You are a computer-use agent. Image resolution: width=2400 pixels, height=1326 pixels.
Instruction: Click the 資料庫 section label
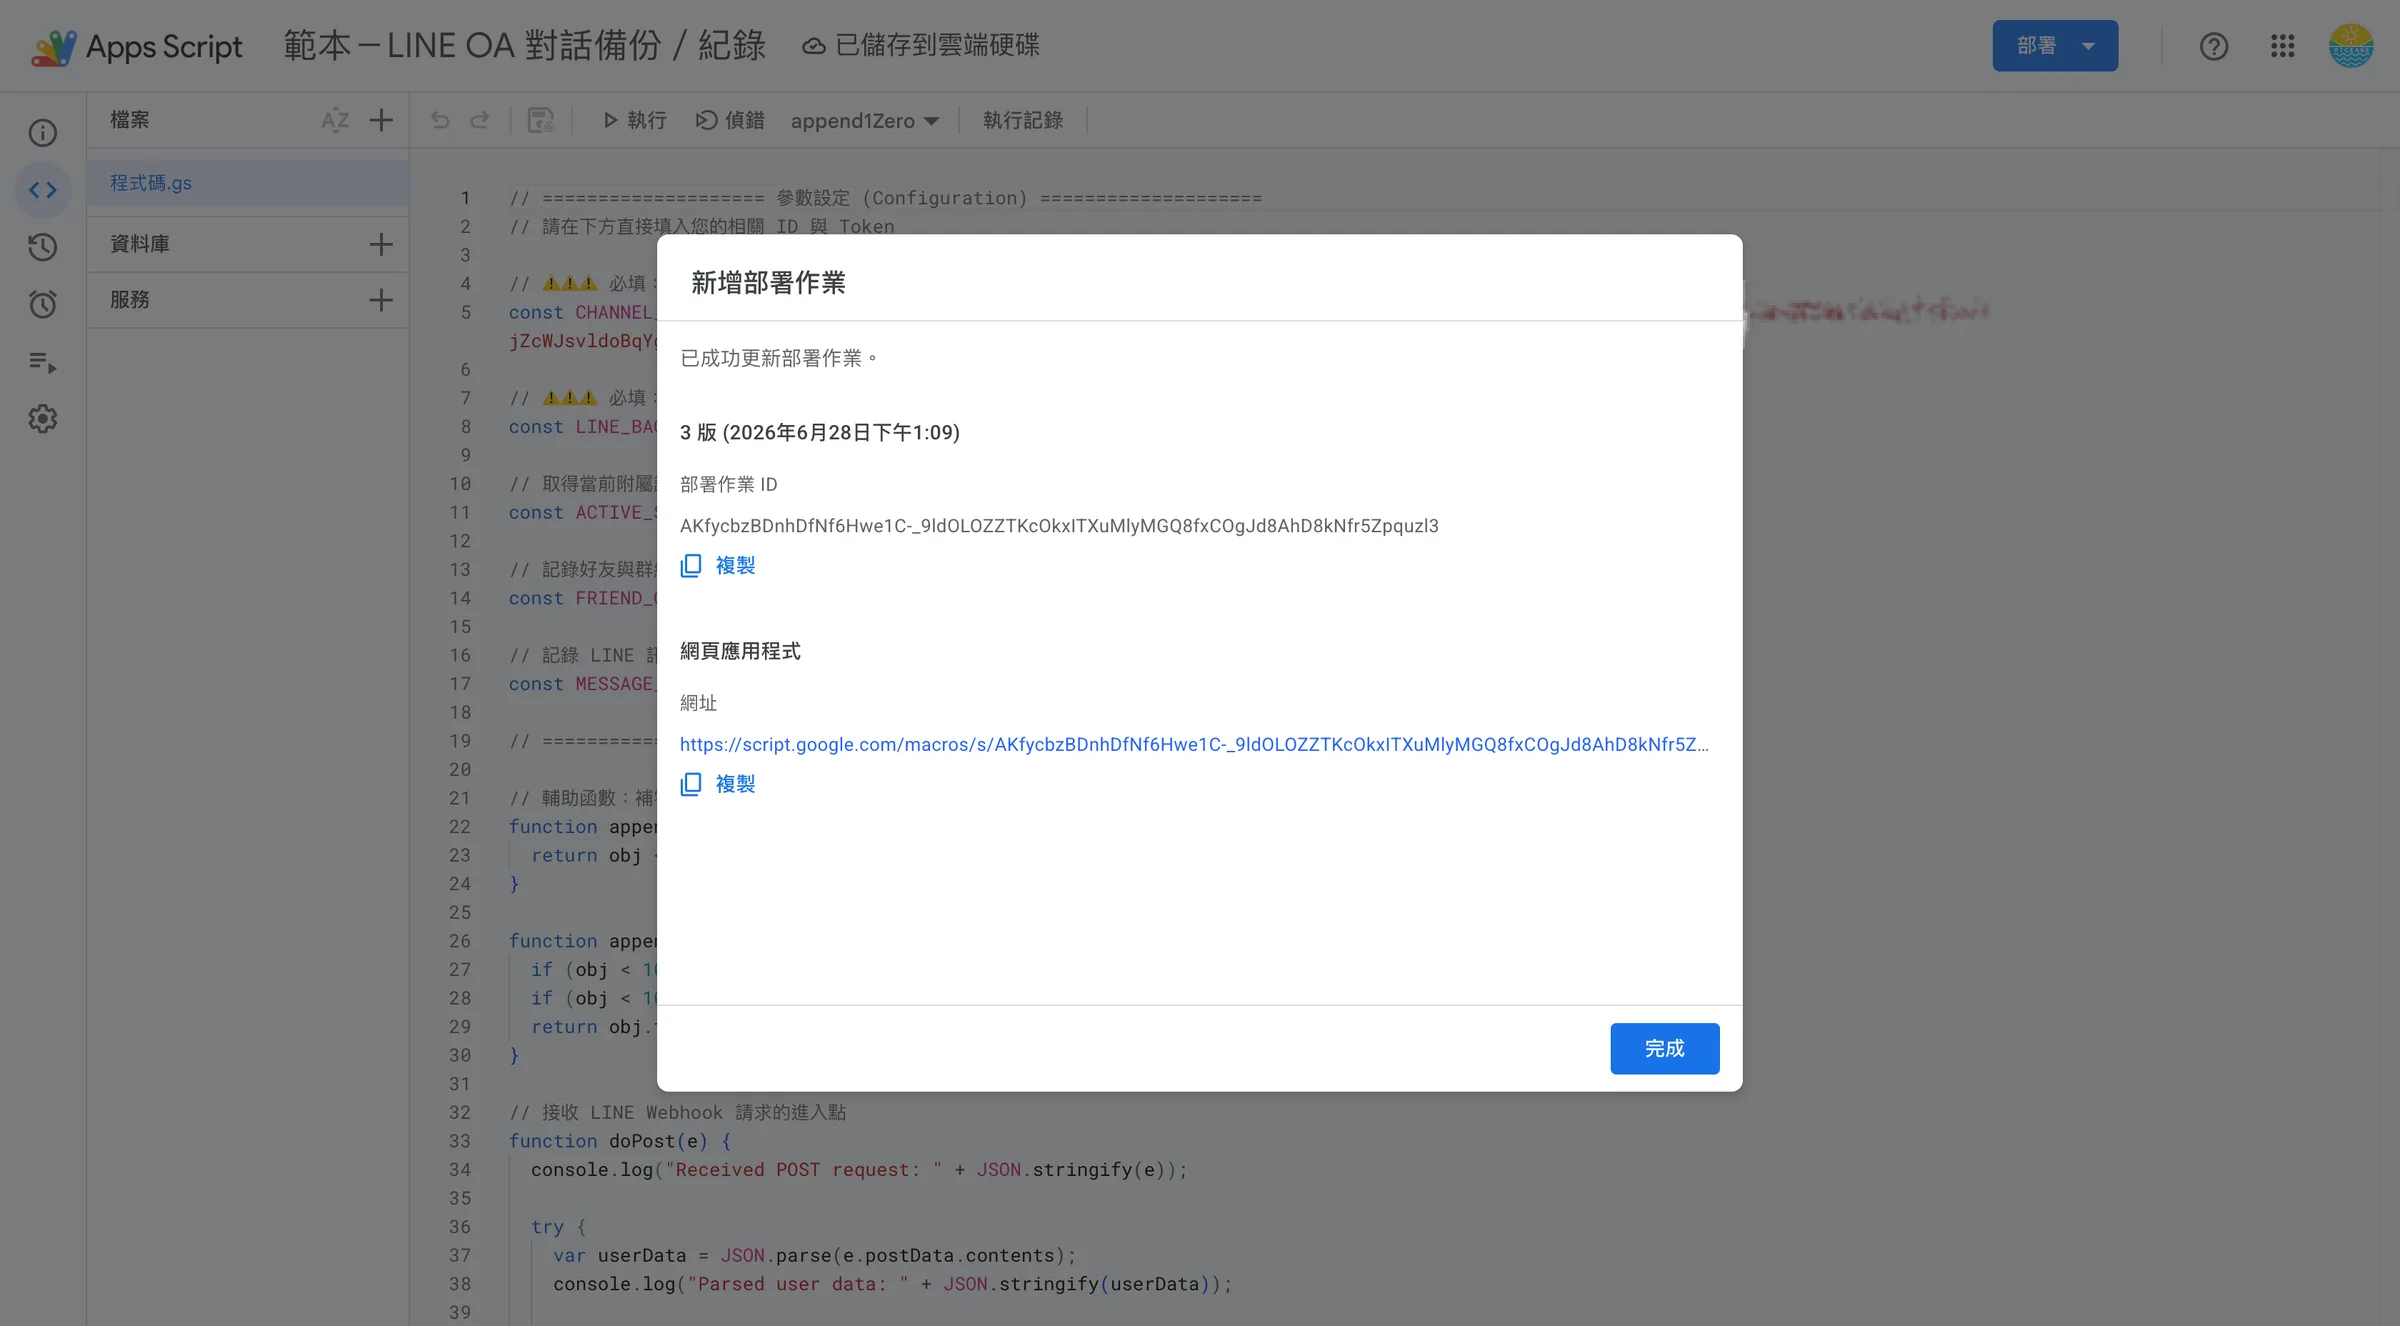click(140, 244)
